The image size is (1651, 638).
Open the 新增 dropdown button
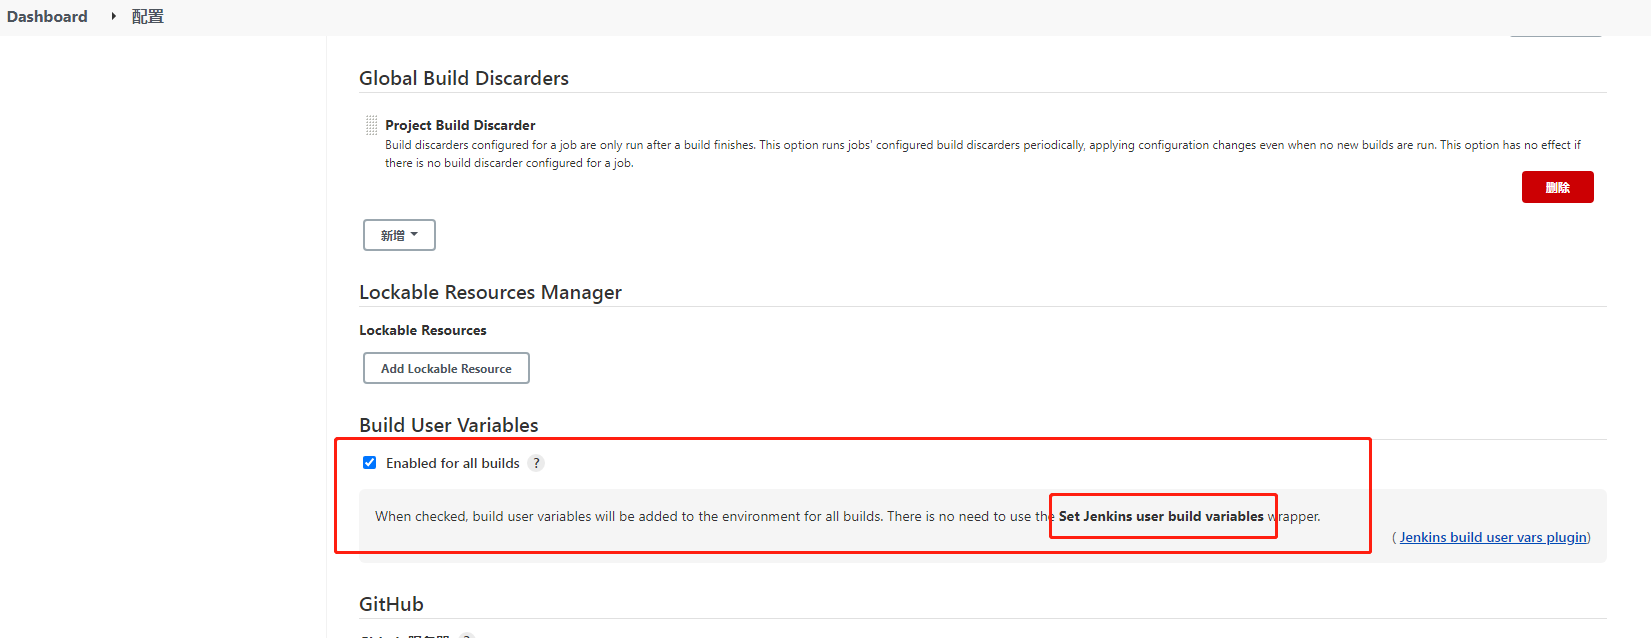[399, 235]
